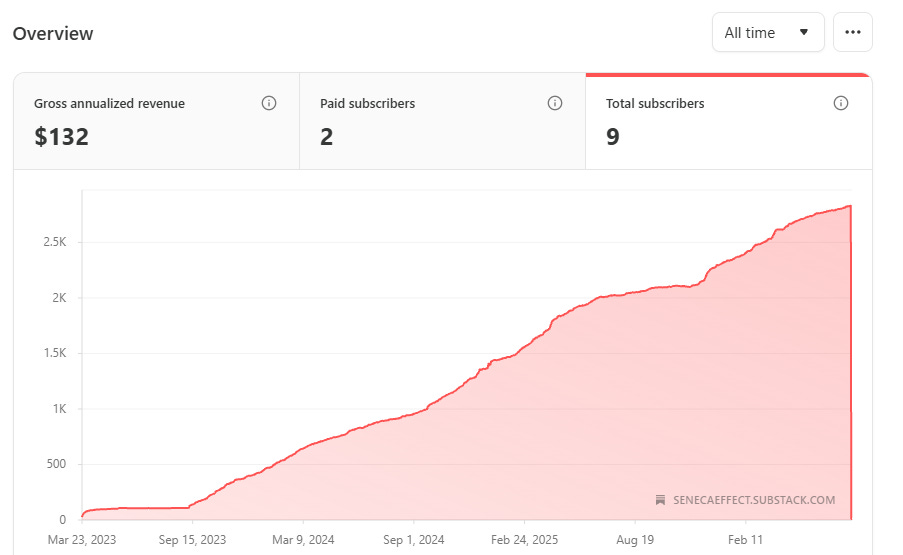
Task: Click the $132 revenue value
Action: point(62,137)
